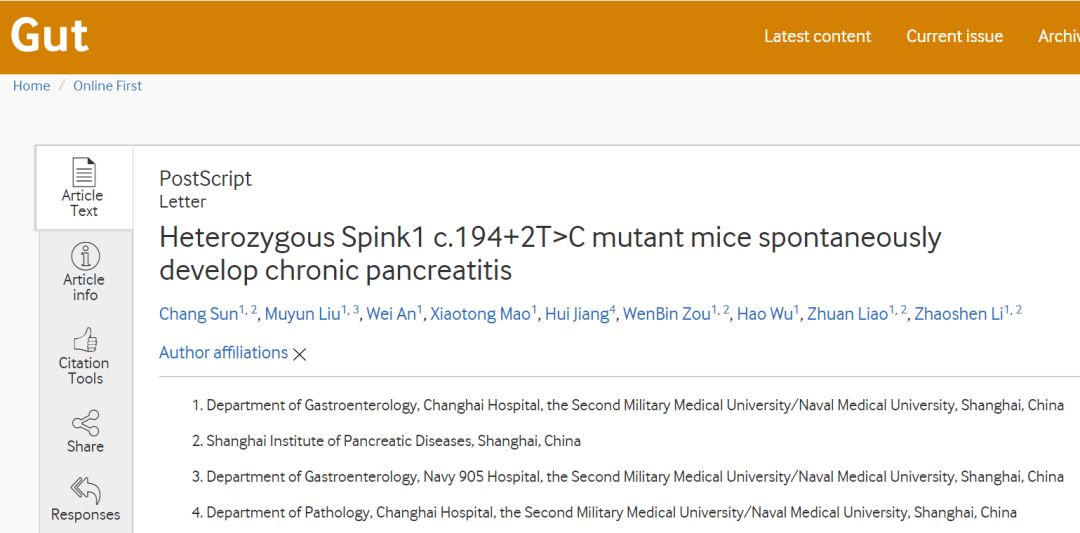Screen dimensions: 1080x533
Task: Open the Online First breadcrumb link
Action: point(107,86)
